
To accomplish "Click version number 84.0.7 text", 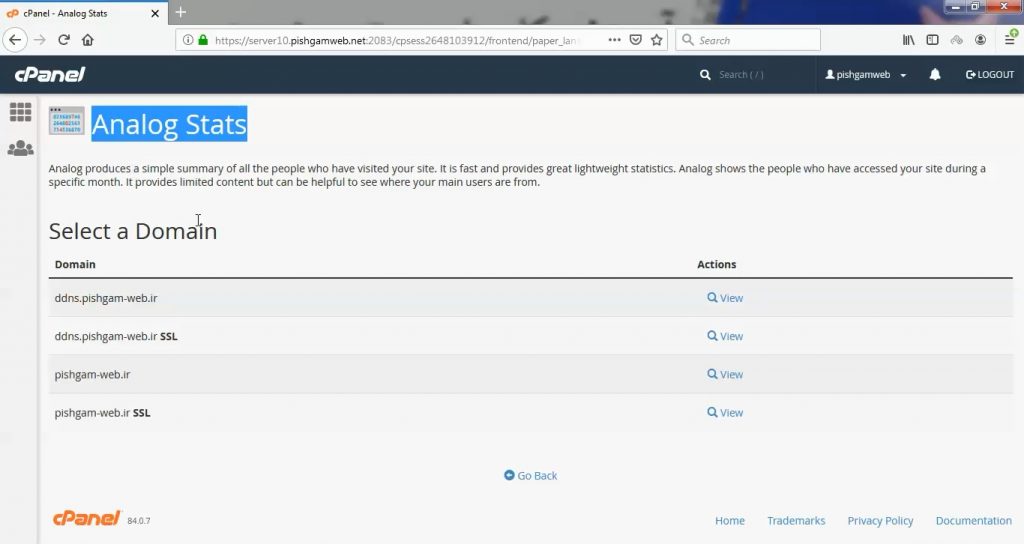I will [138, 521].
